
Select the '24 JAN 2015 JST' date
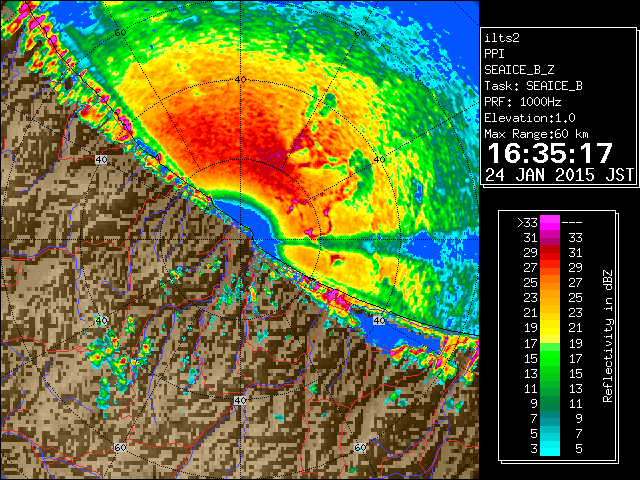click(559, 175)
